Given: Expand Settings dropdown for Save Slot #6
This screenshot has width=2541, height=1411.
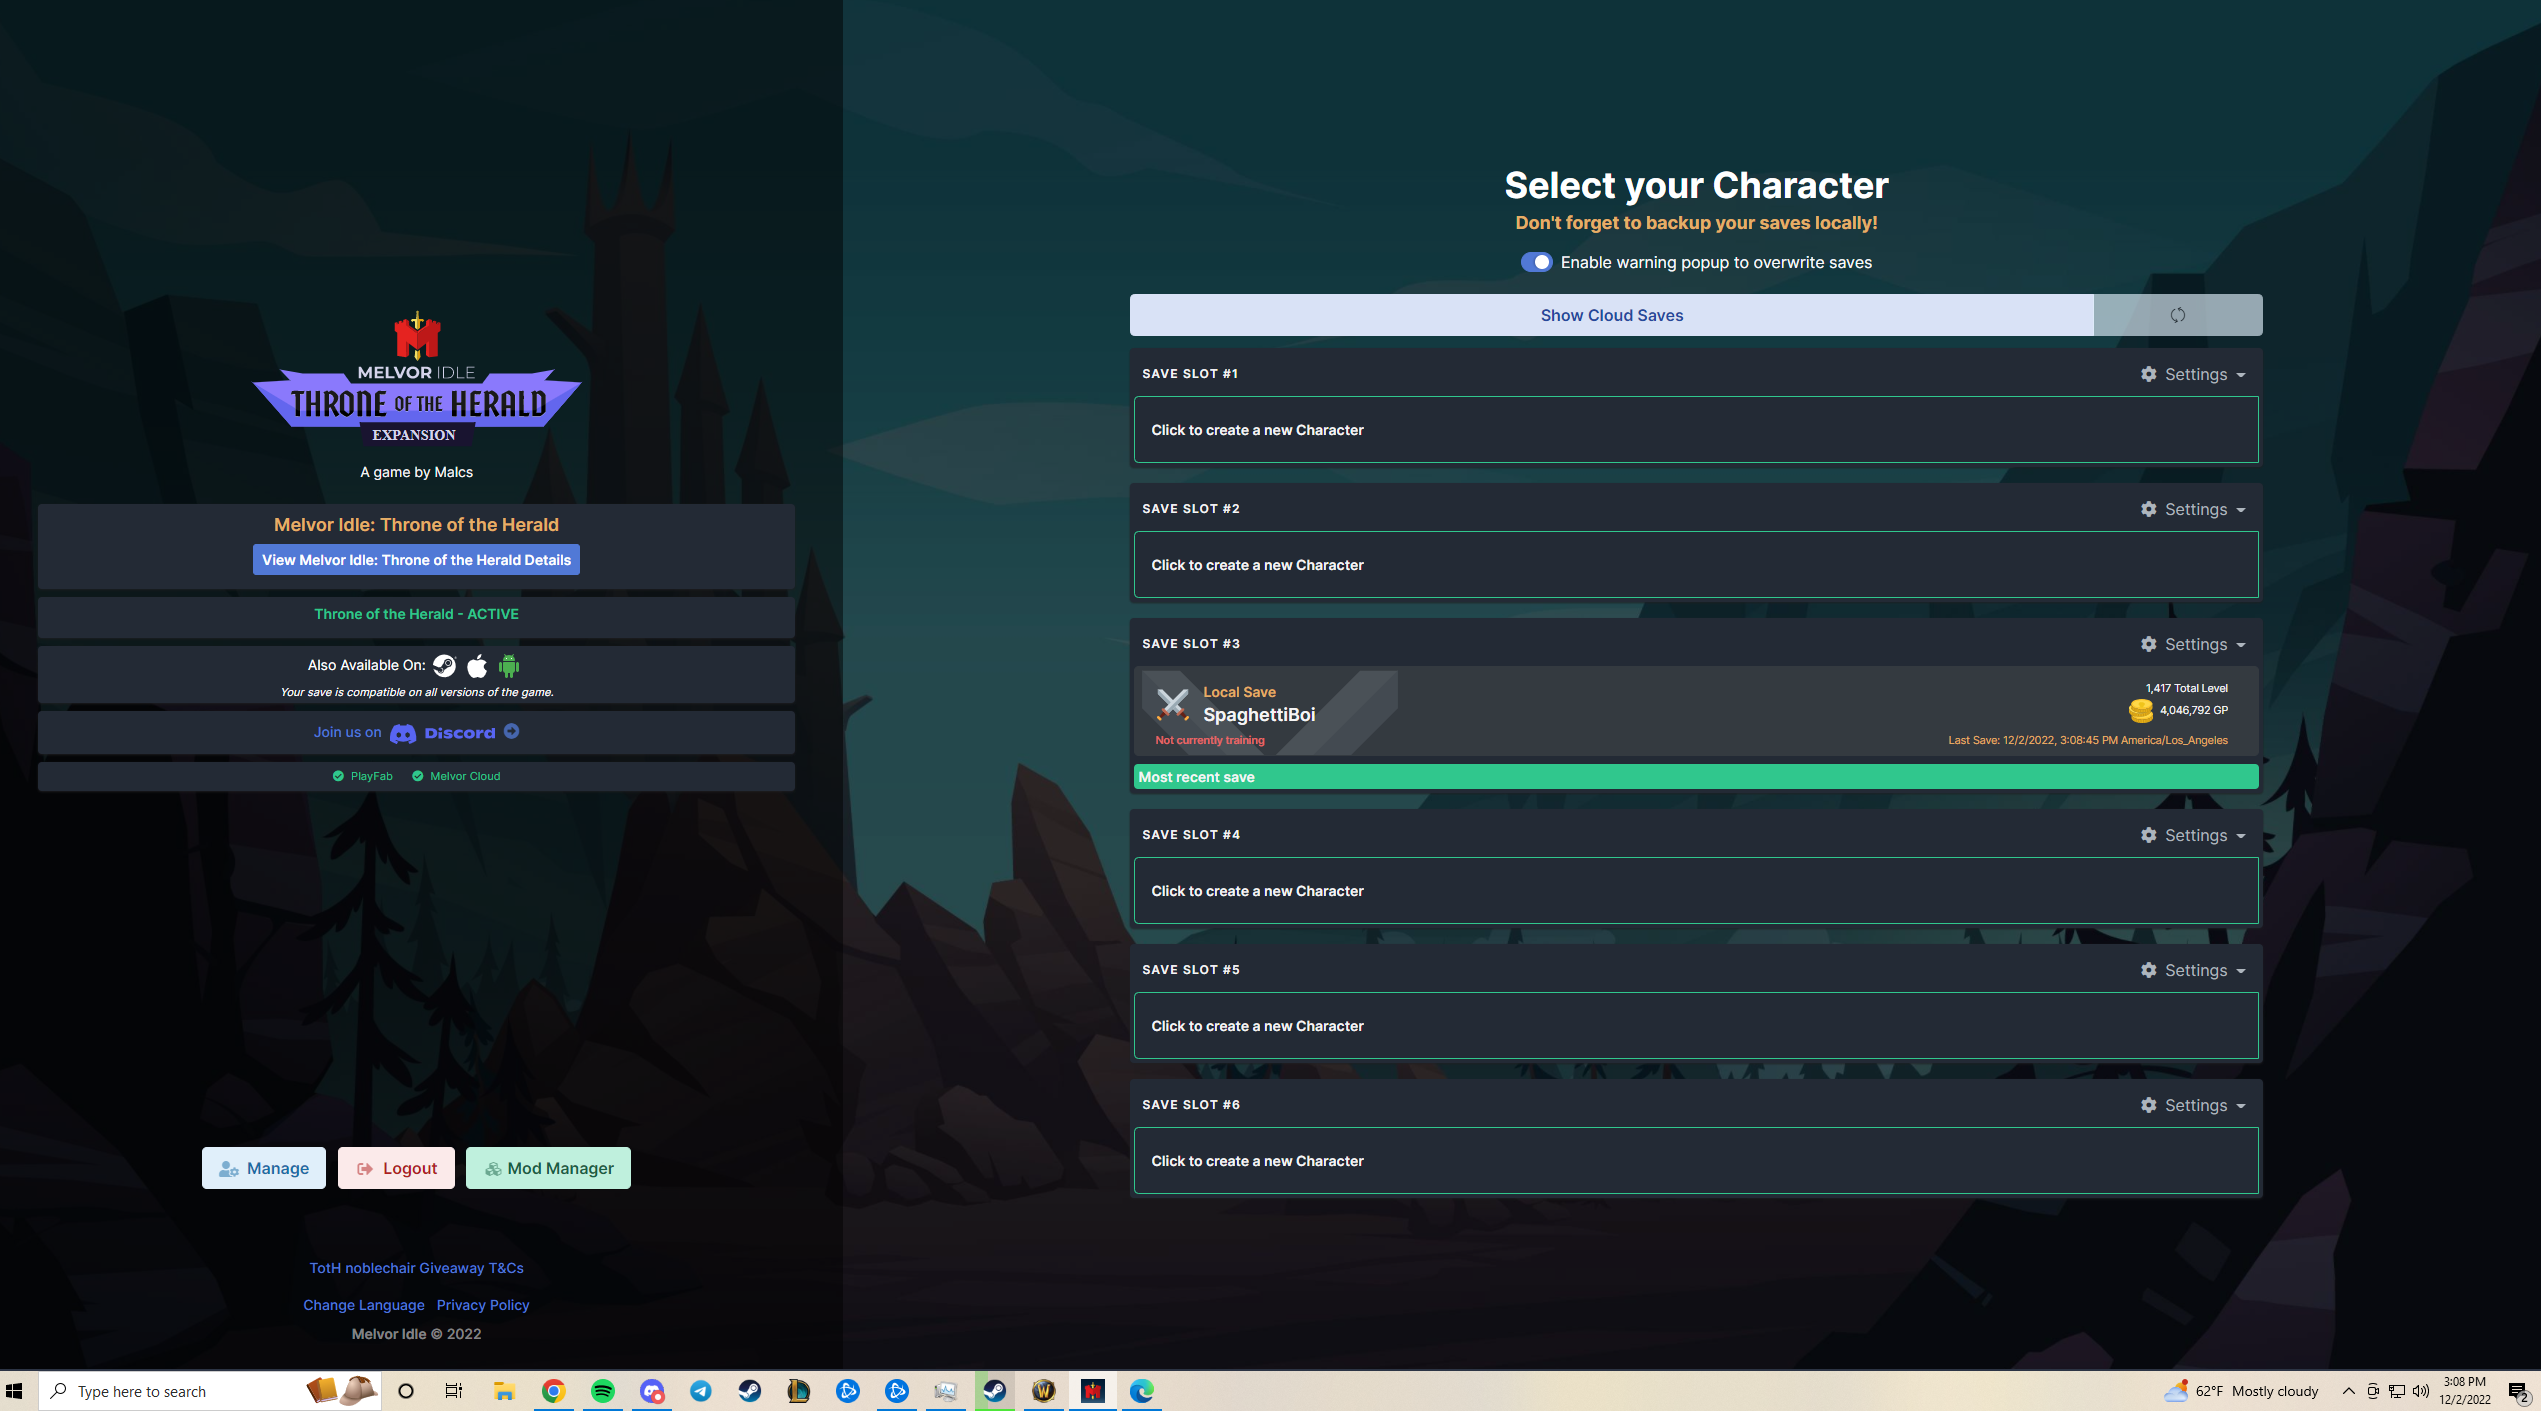Looking at the screenshot, I should coord(2193,1105).
